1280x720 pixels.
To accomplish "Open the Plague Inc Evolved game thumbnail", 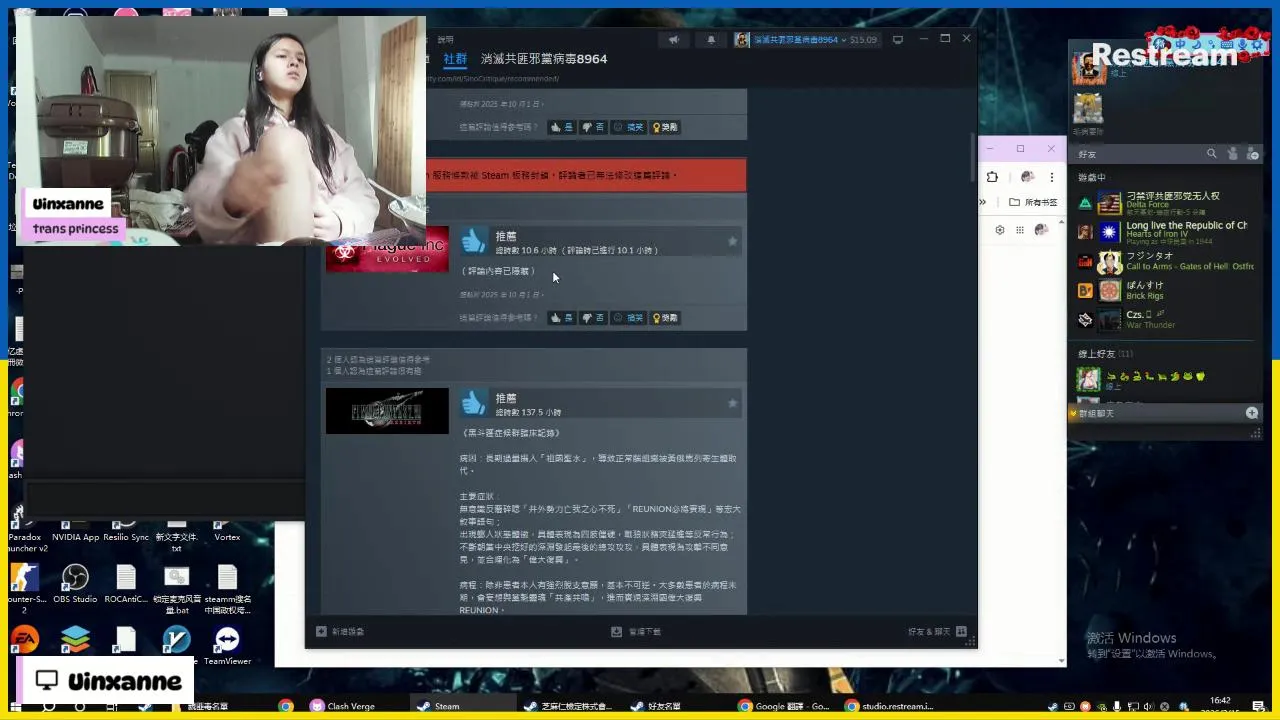I will click(387, 249).
